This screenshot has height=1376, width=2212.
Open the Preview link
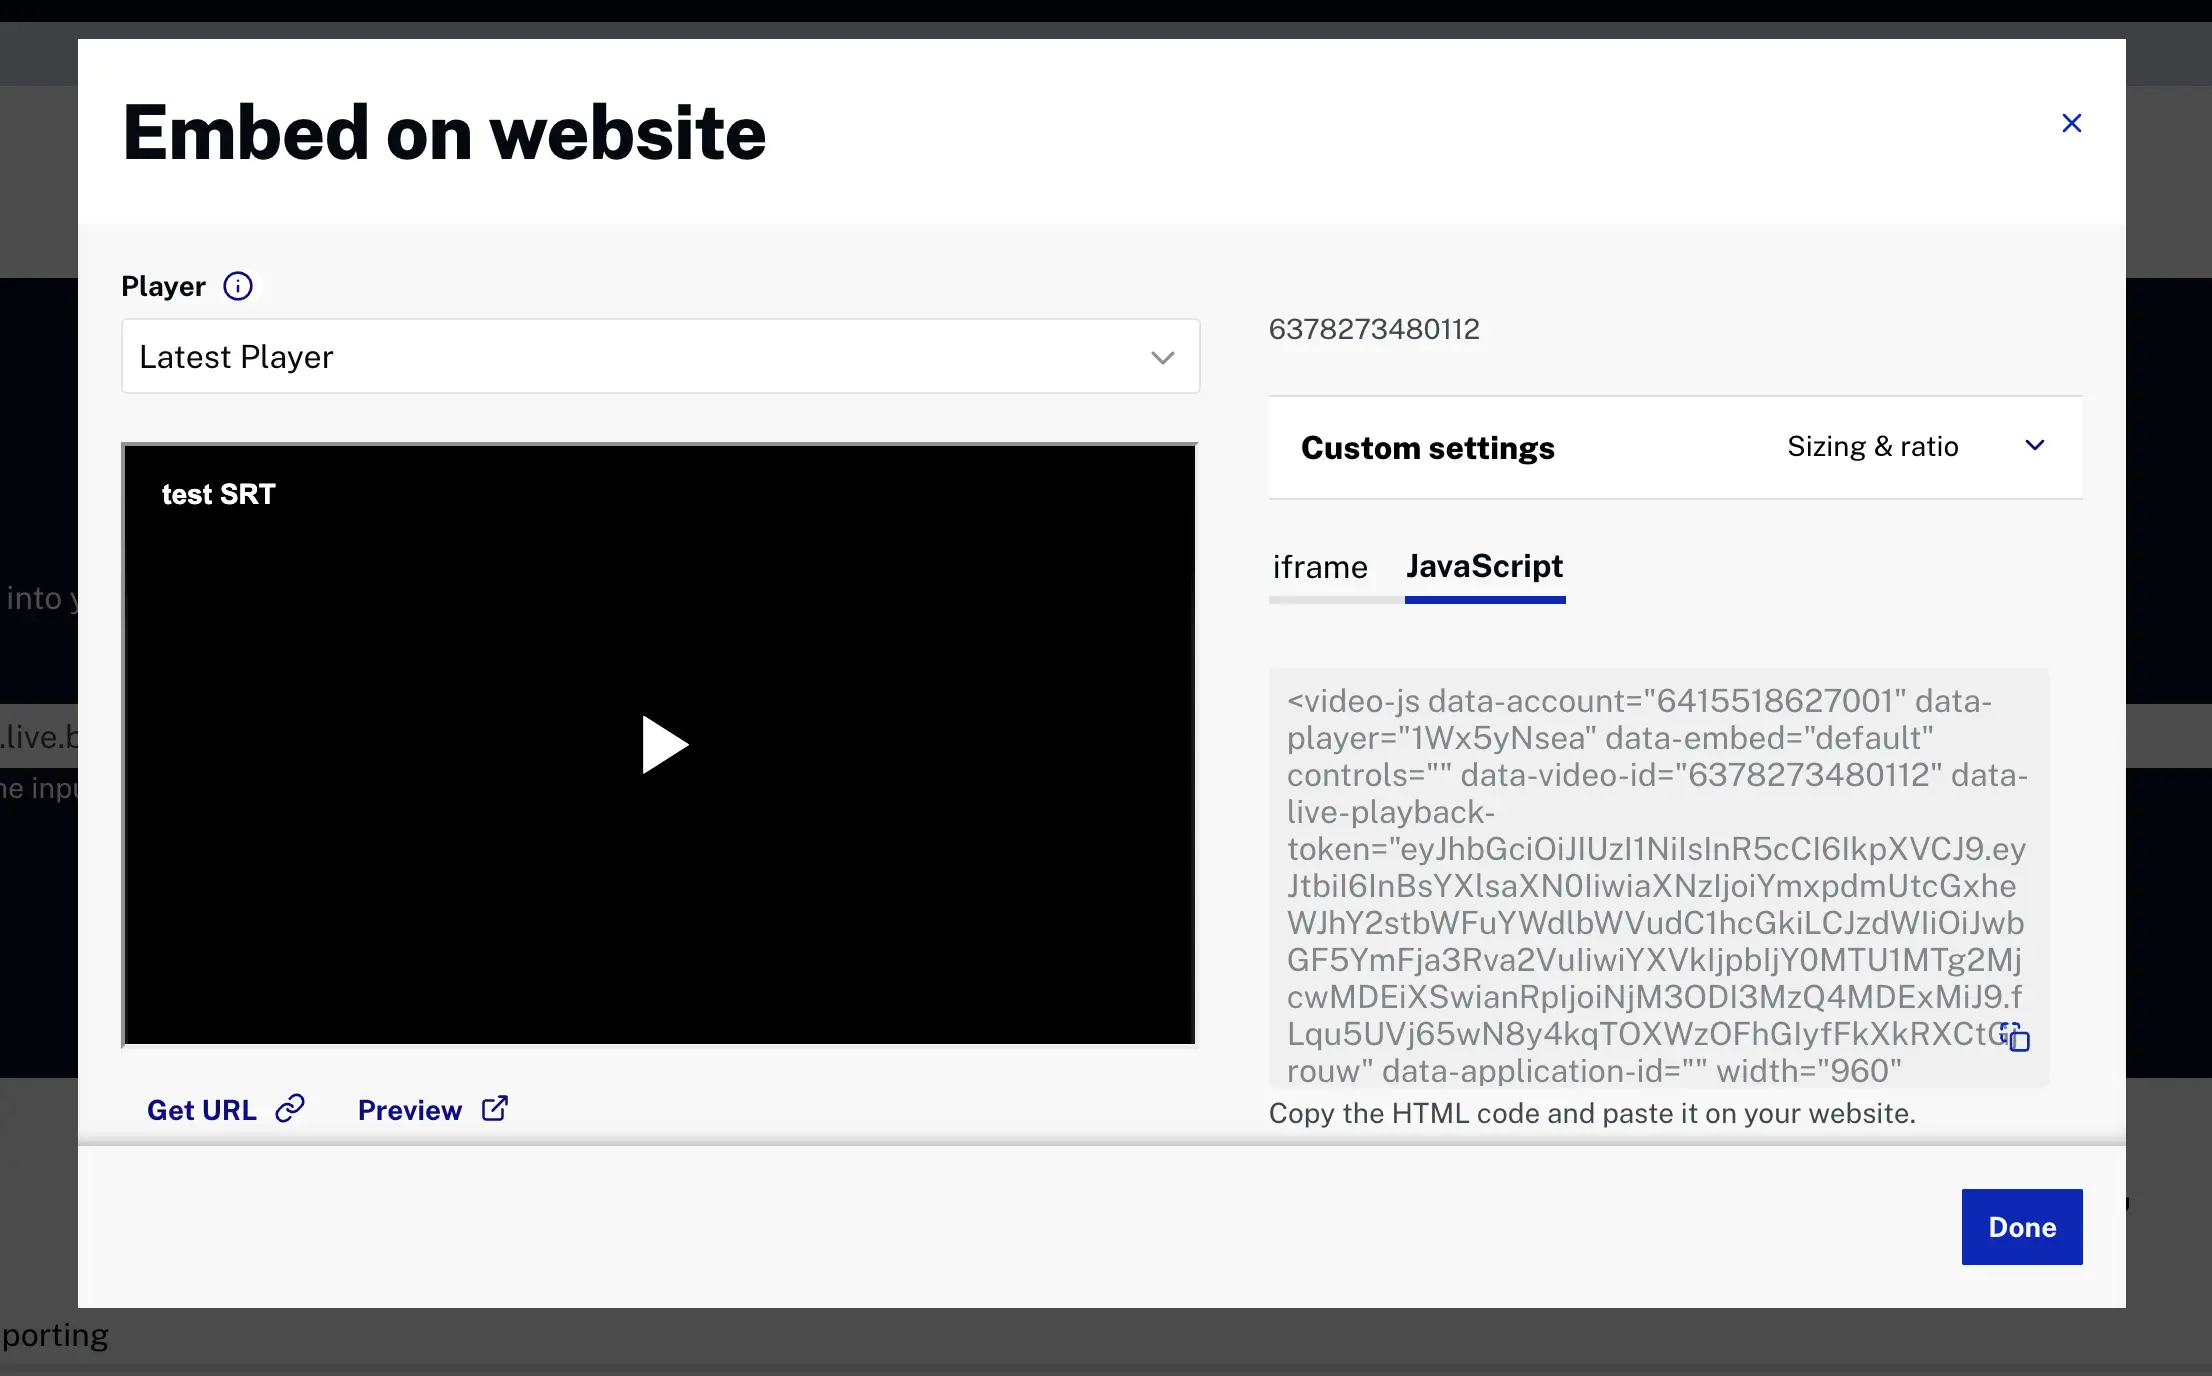pyautogui.click(x=410, y=1109)
